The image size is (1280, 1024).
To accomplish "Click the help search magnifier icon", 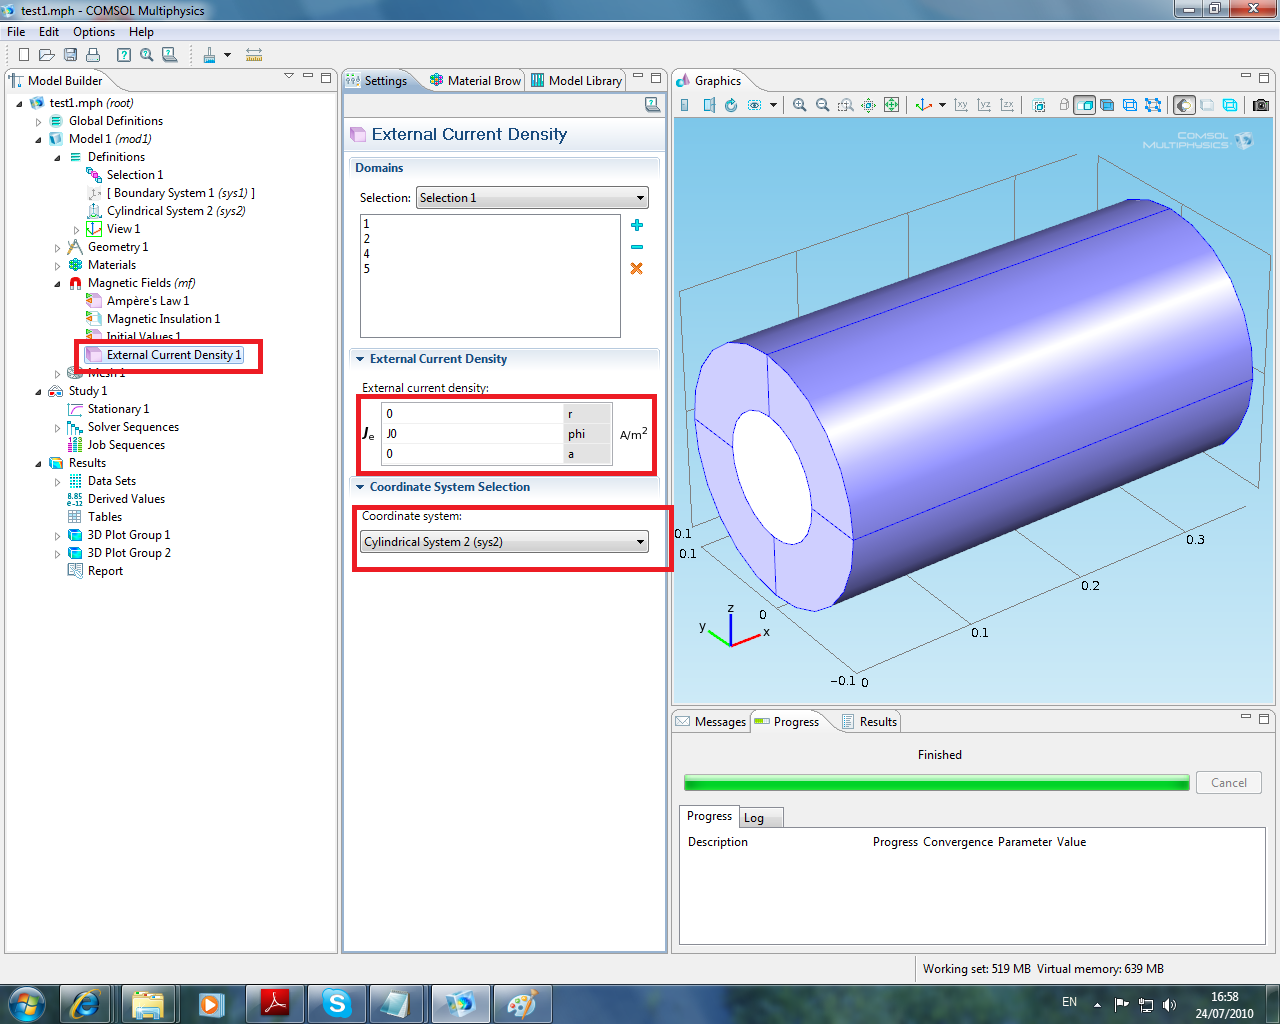I will 147,55.
